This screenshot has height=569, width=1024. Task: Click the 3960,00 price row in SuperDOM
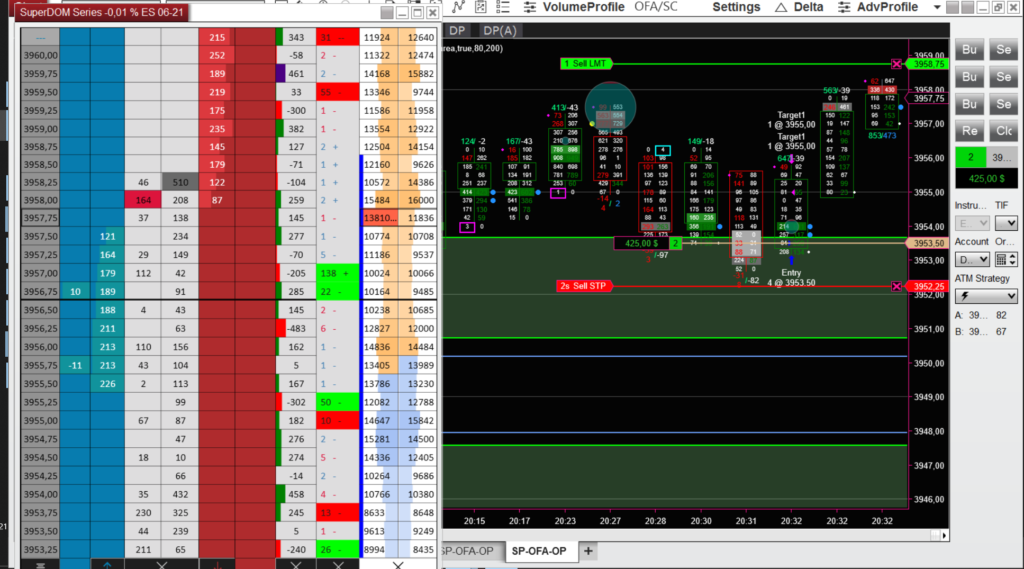40,56
